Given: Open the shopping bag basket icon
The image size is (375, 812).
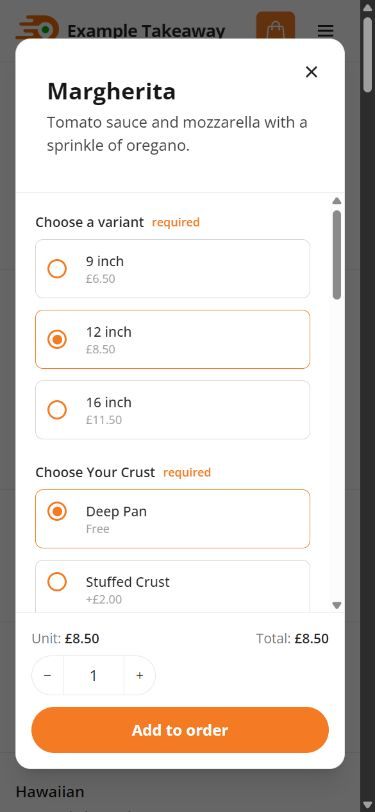Looking at the screenshot, I should 276,27.
